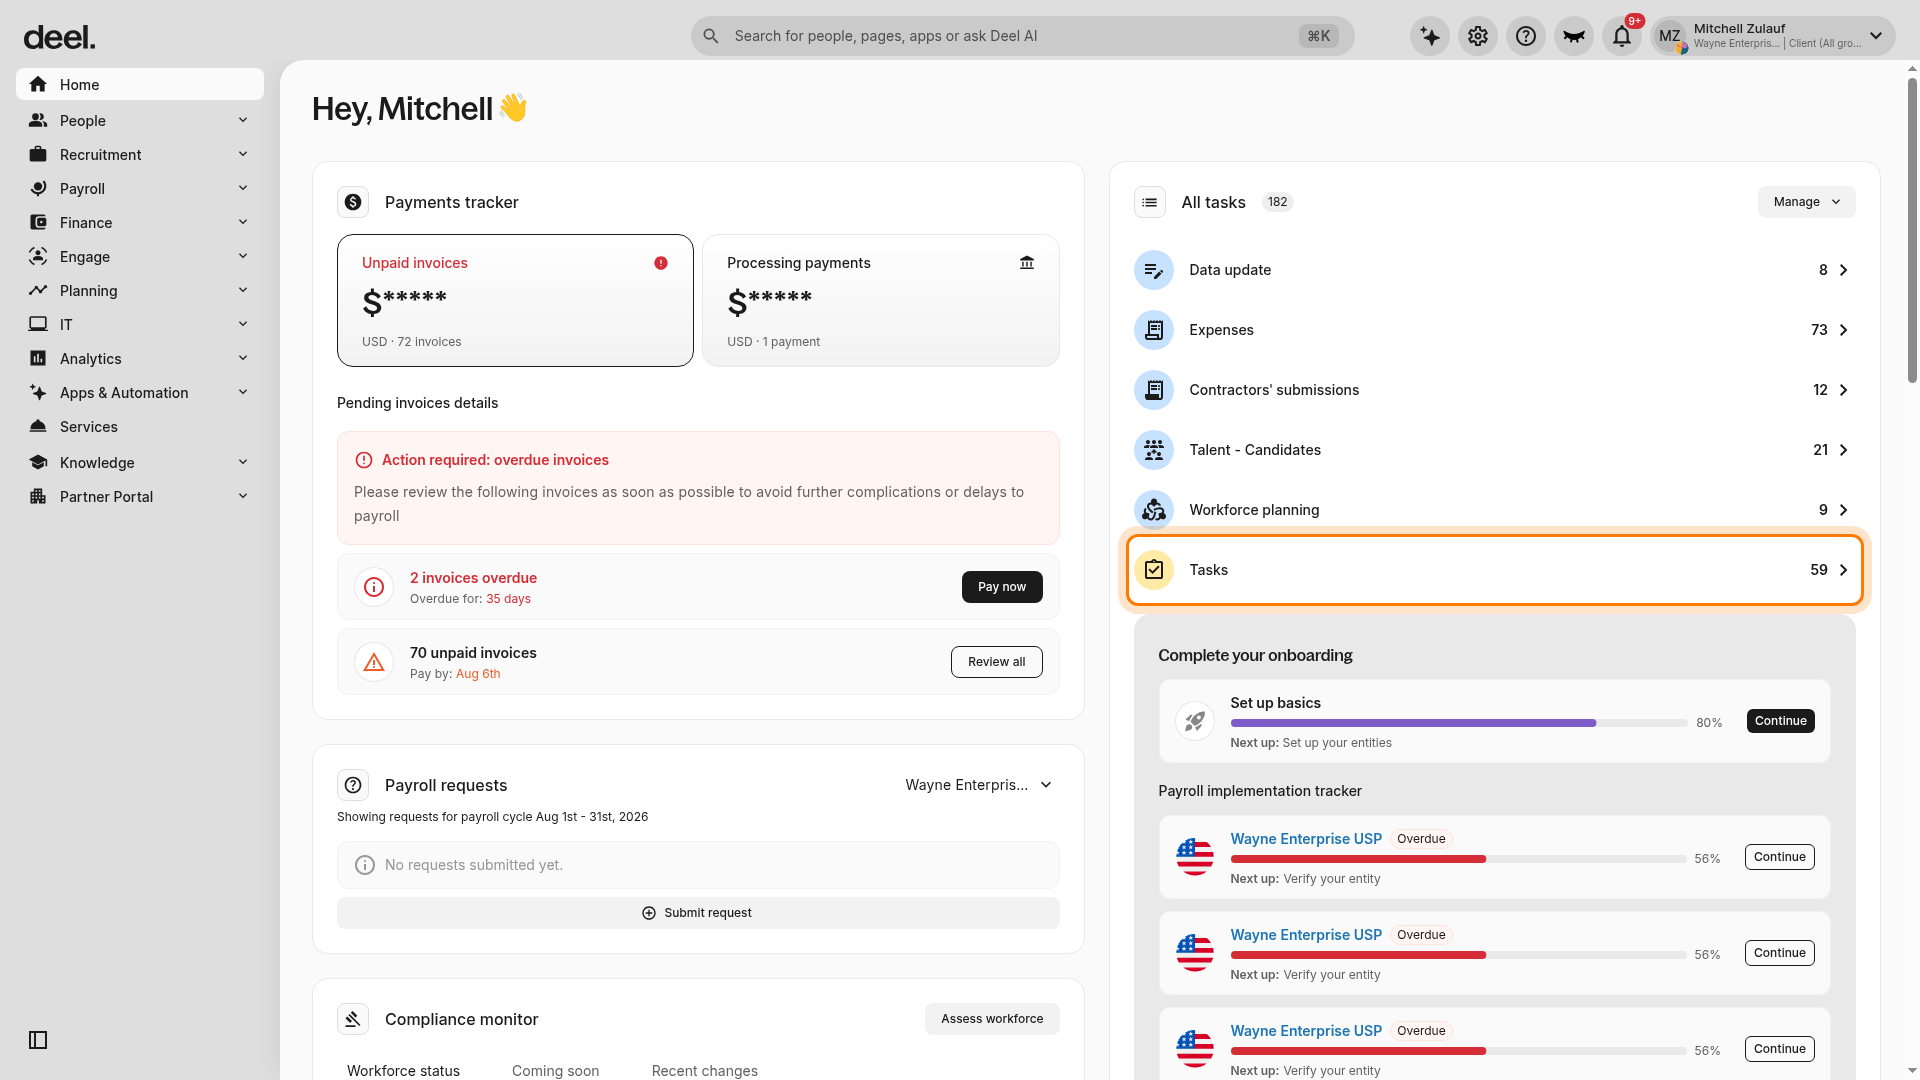Screen dimensions: 1920x1080
Task: Click Submit request button
Action: (x=698, y=913)
